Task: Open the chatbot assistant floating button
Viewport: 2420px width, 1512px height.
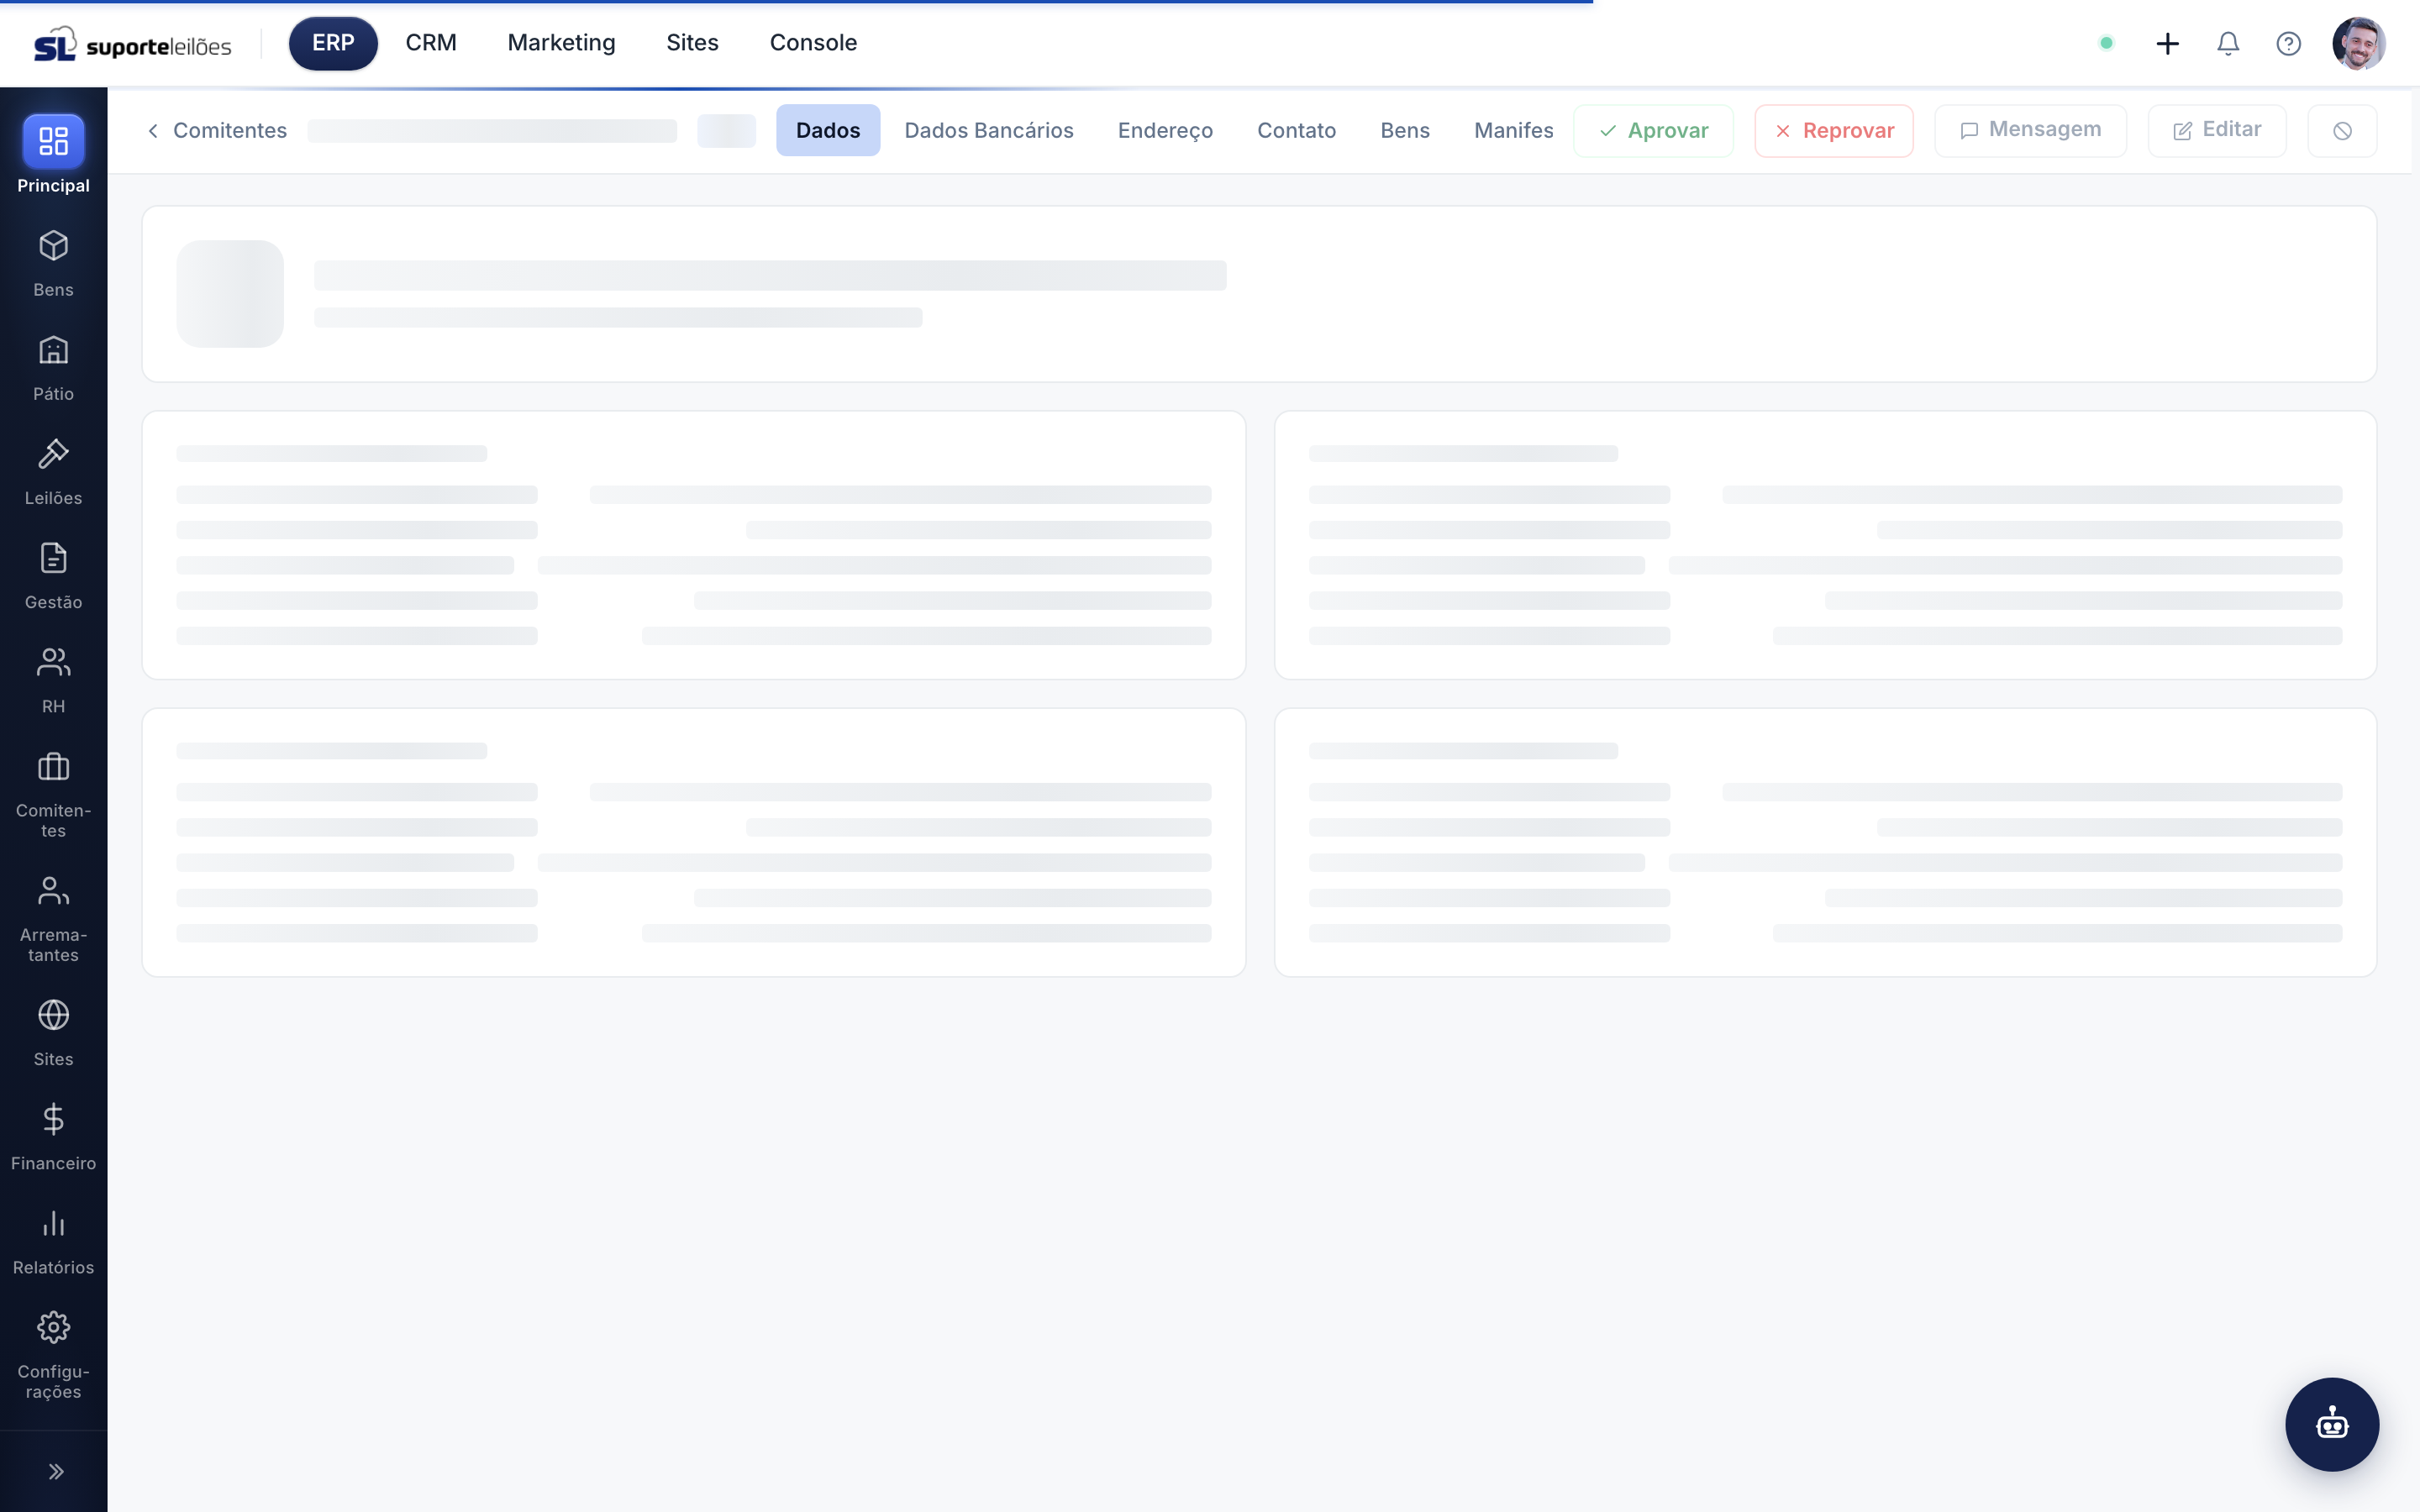Action: (2331, 1424)
